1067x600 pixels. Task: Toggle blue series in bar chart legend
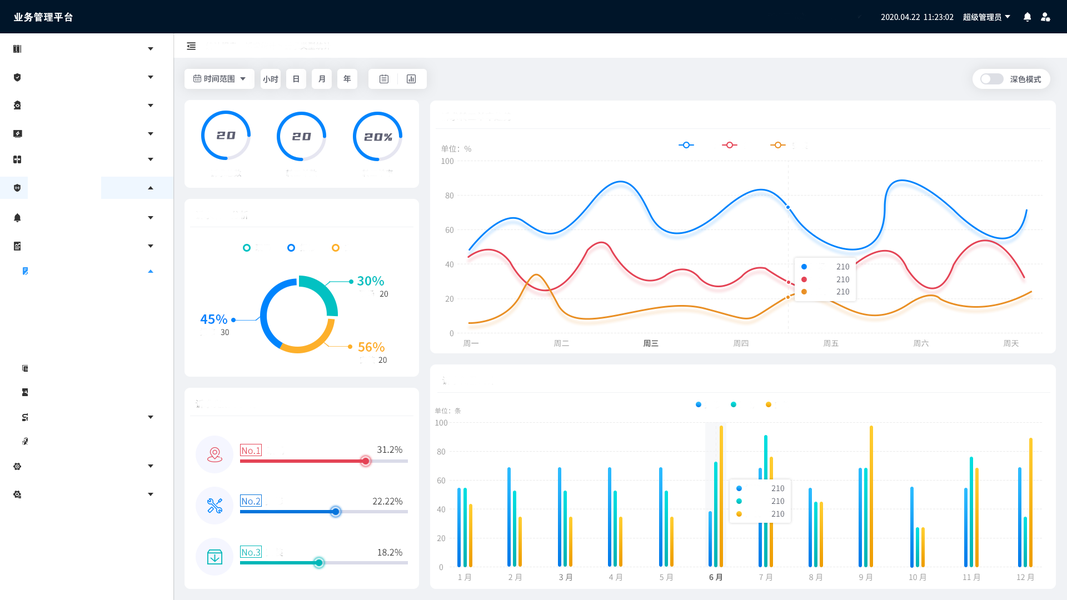pos(698,405)
